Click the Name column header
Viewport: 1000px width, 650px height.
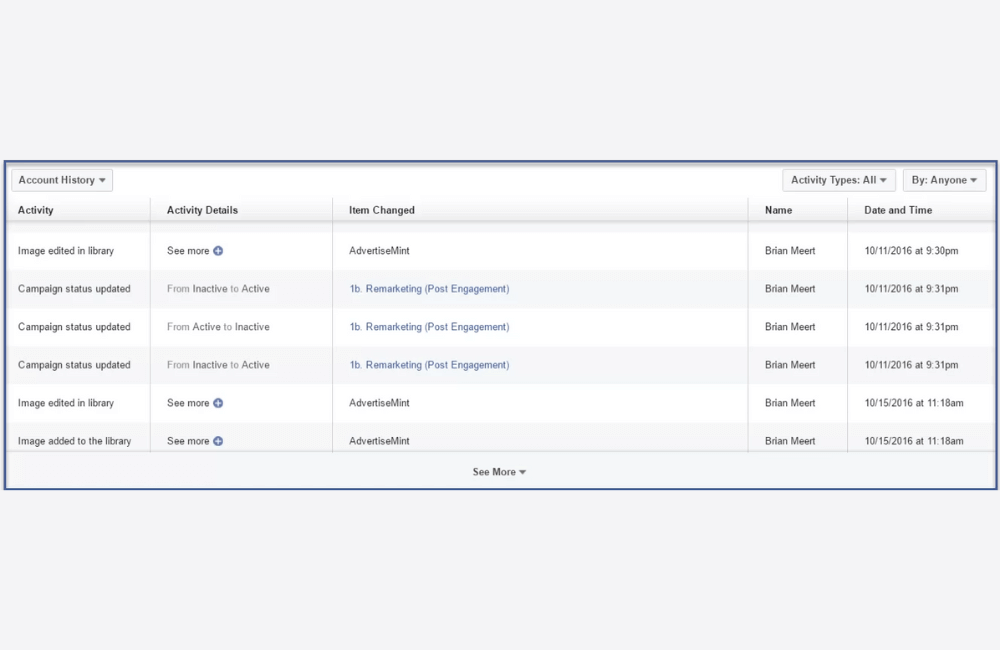coord(778,210)
